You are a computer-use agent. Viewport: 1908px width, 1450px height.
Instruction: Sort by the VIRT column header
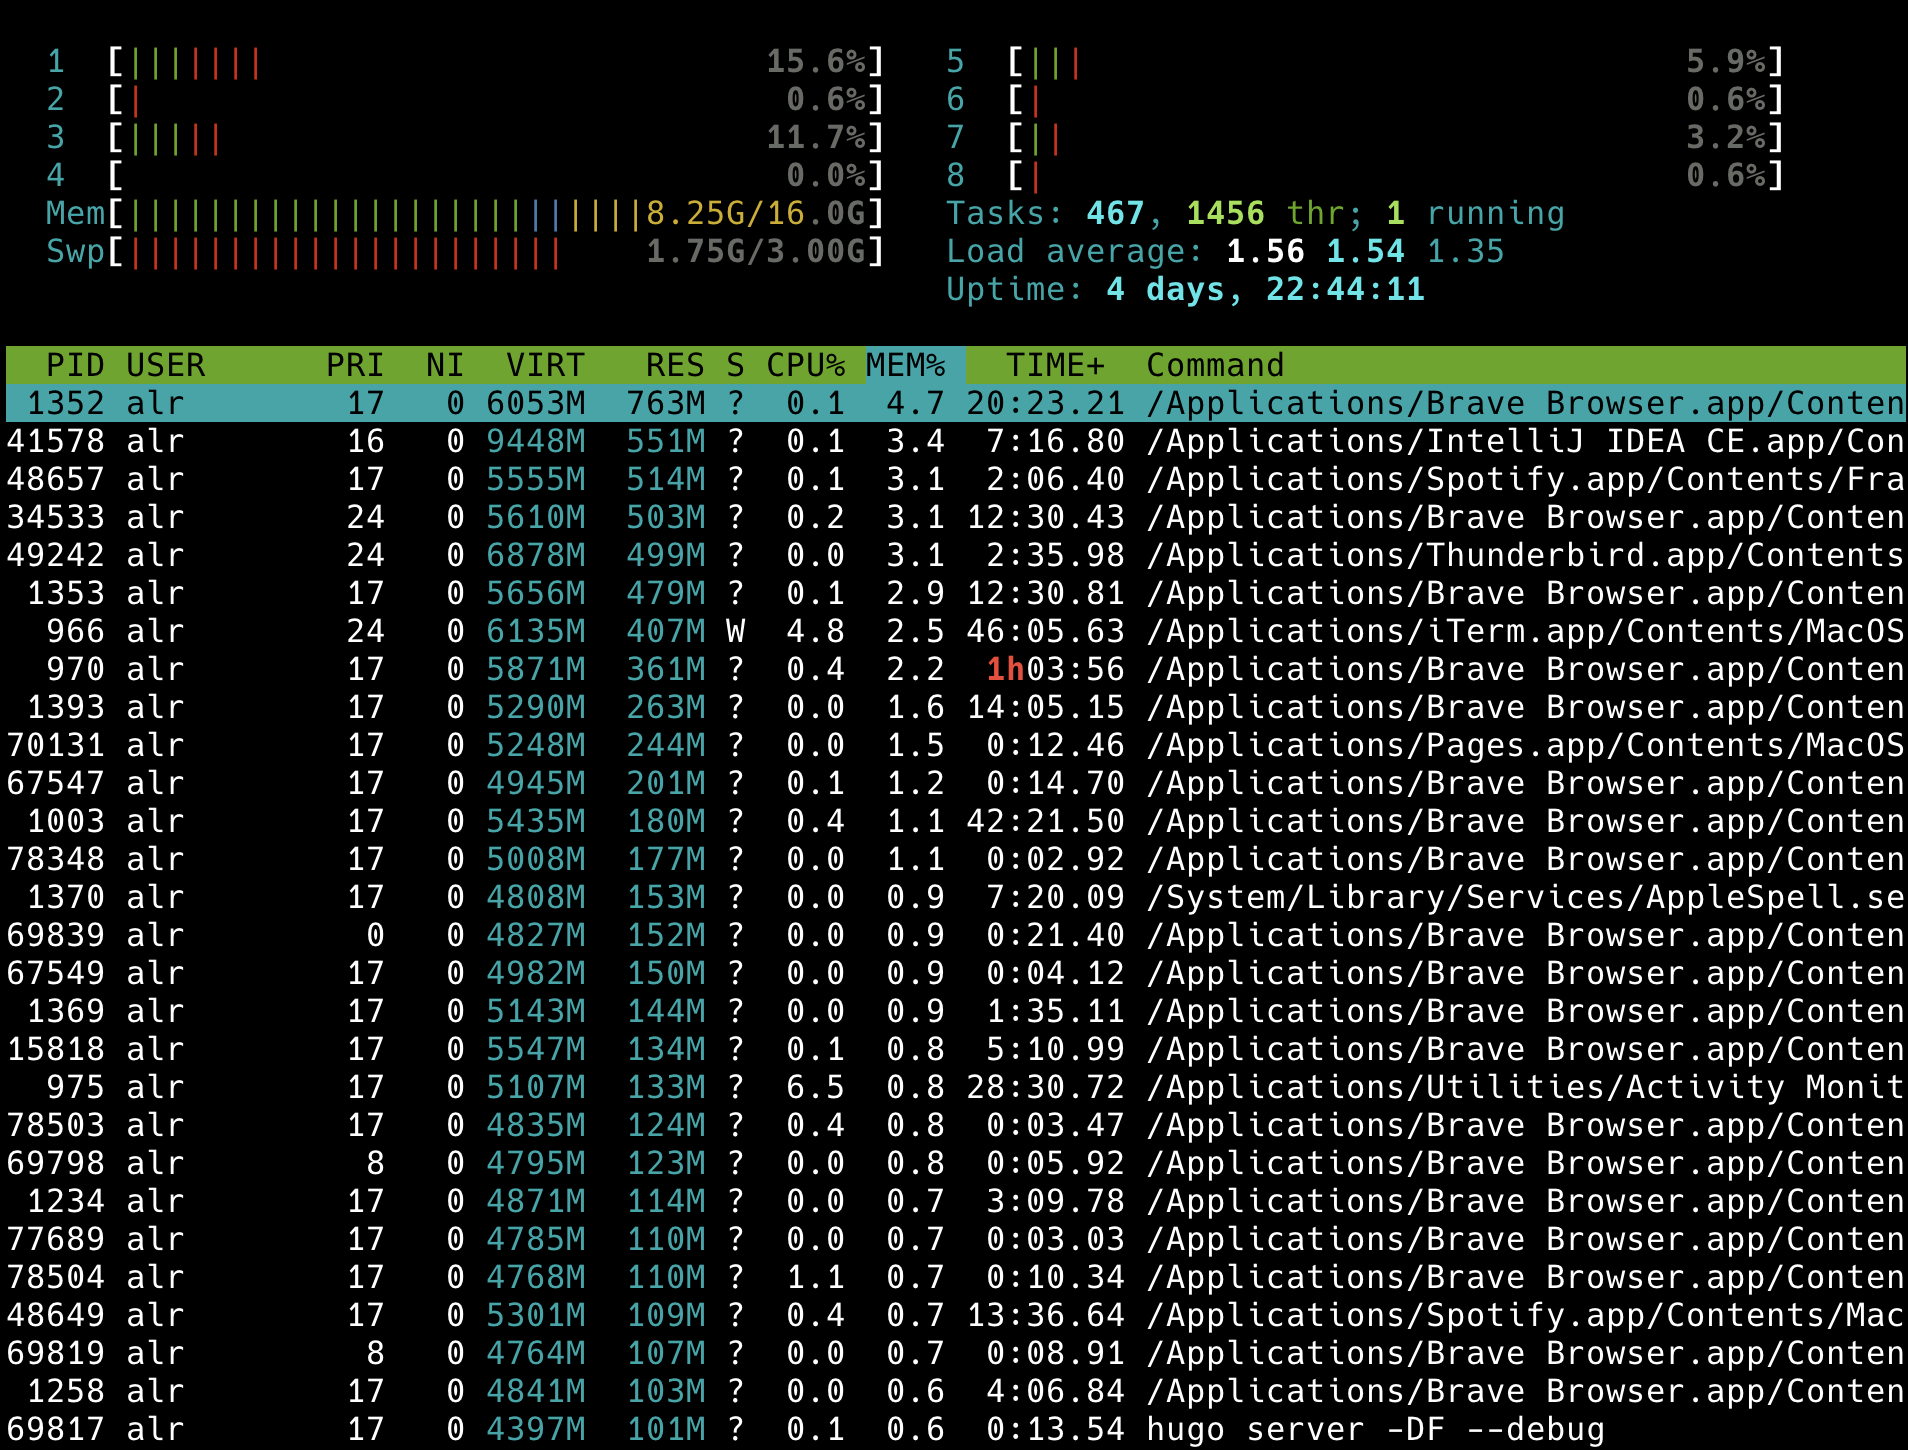(x=545, y=365)
